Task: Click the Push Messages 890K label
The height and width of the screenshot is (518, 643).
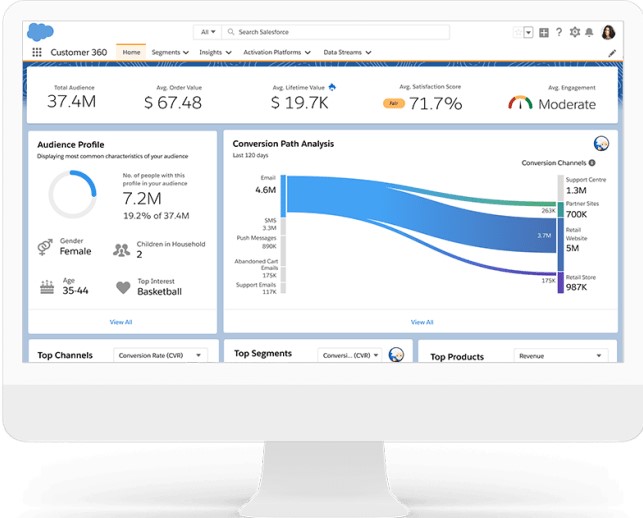Action: click(x=256, y=242)
